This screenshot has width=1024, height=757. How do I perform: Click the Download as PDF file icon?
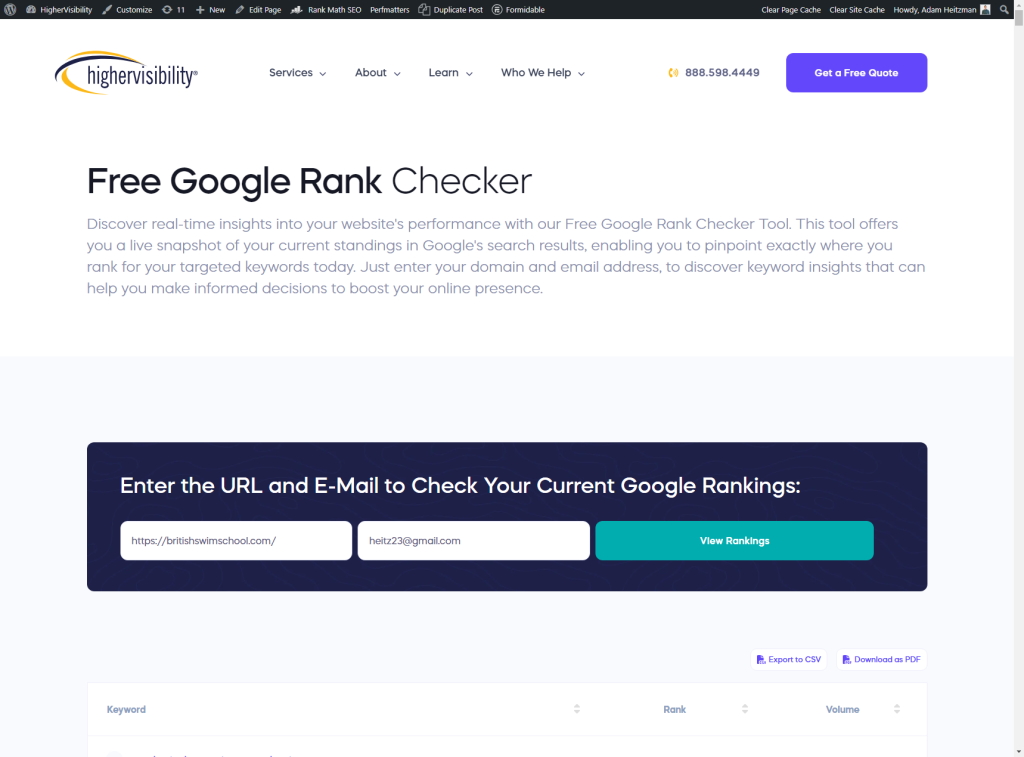(x=845, y=659)
